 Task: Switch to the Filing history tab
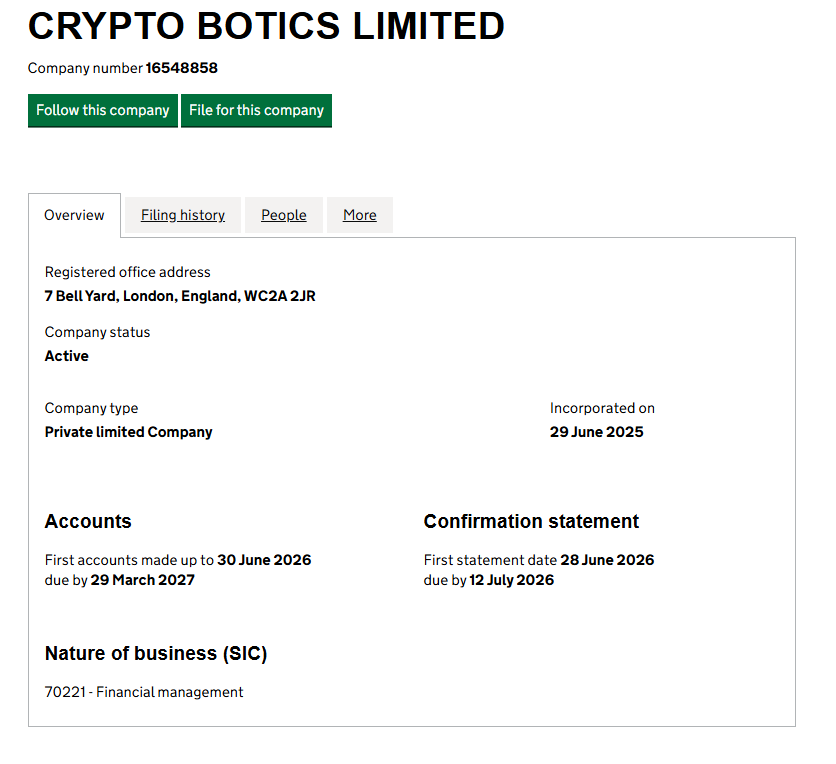(x=182, y=215)
